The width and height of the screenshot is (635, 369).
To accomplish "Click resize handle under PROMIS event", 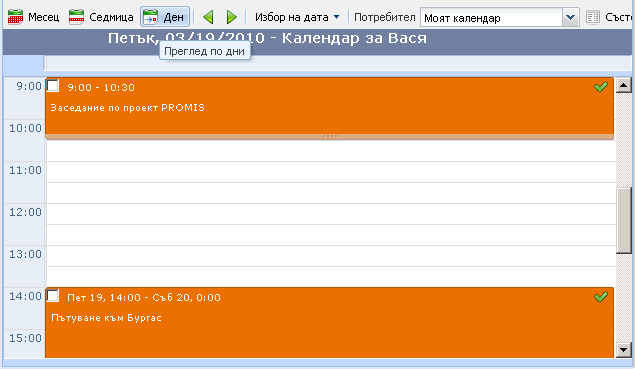I will click(x=330, y=137).
